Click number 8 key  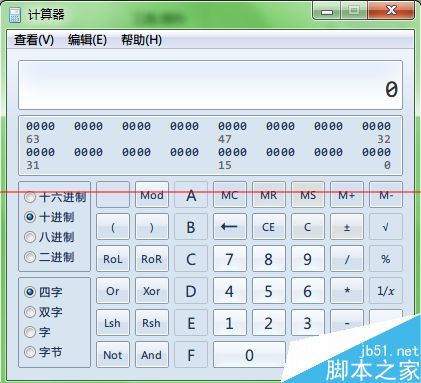pos(269,259)
